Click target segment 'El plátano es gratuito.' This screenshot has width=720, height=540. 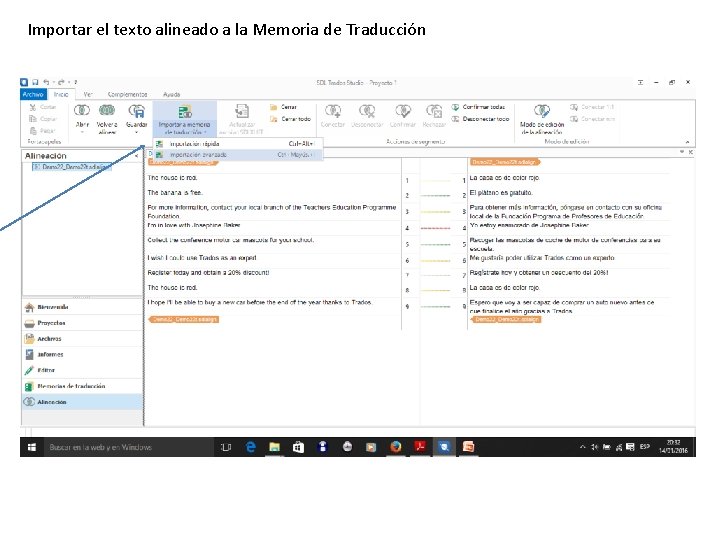click(x=501, y=192)
